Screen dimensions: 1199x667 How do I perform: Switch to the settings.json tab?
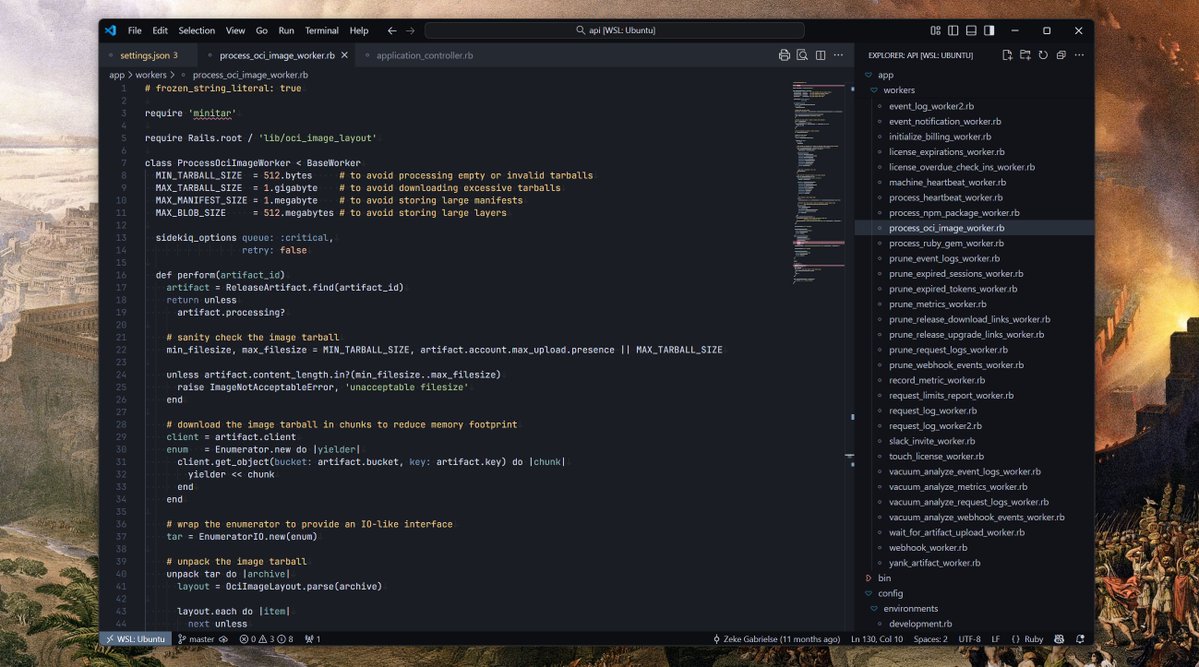[x=148, y=55]
